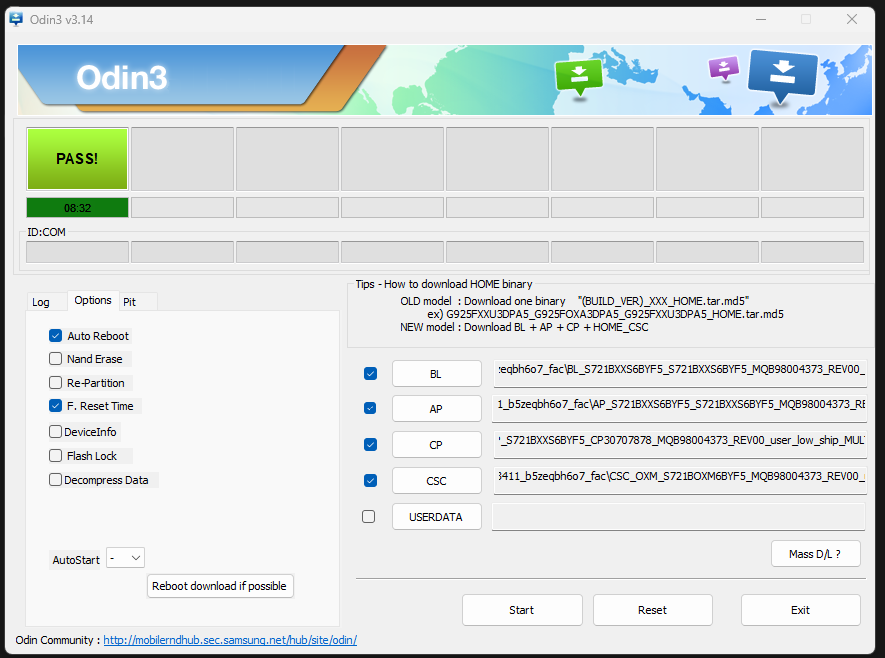Screen dimensions: 885x658
Task: Uncheck the Auto Reboot option
Action: 56,336
